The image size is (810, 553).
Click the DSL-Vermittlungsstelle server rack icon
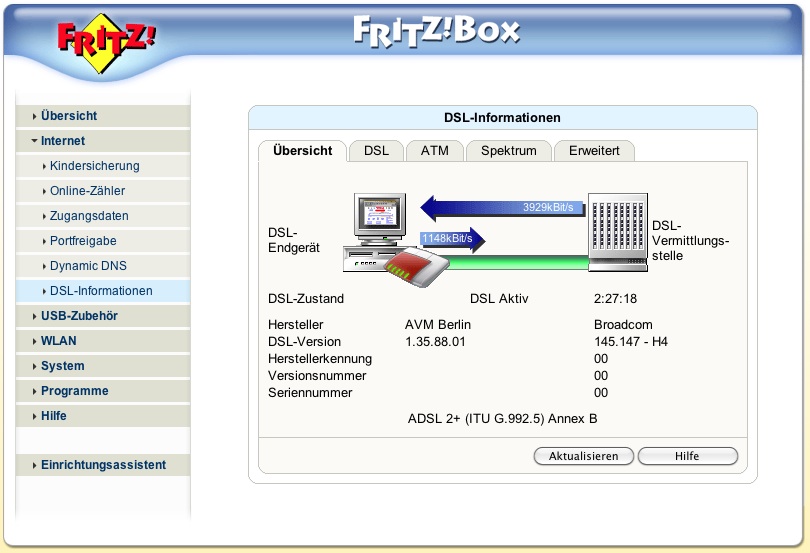pos(618,232)
